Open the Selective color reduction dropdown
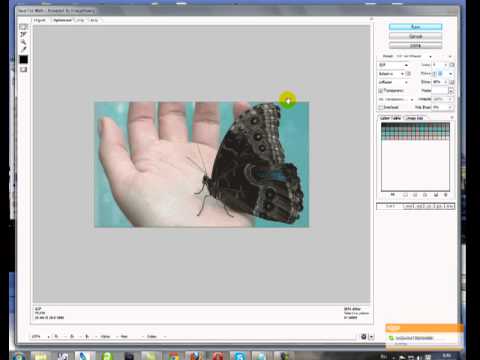The height and width of the screenshot is (360, 480). click(x=391, y=73)
